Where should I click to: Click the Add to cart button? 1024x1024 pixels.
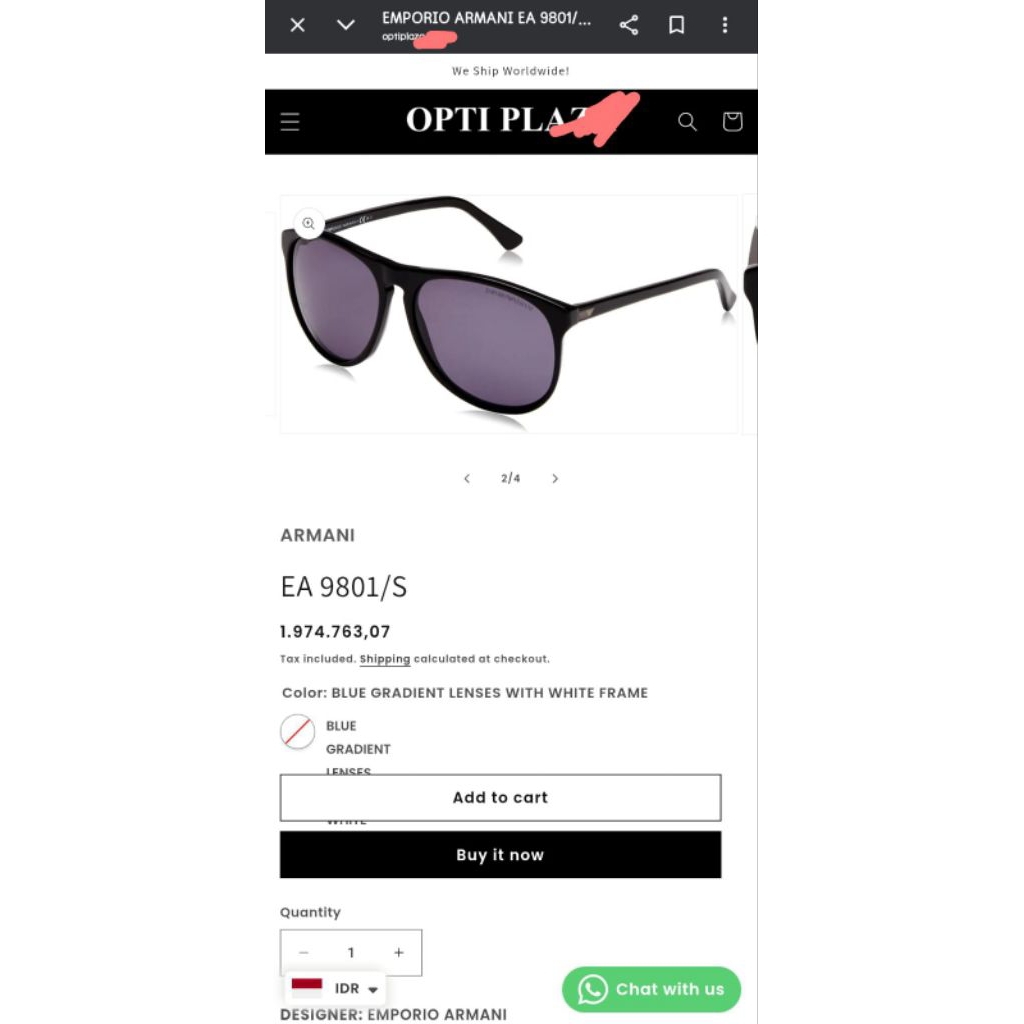tap(501, 798)
